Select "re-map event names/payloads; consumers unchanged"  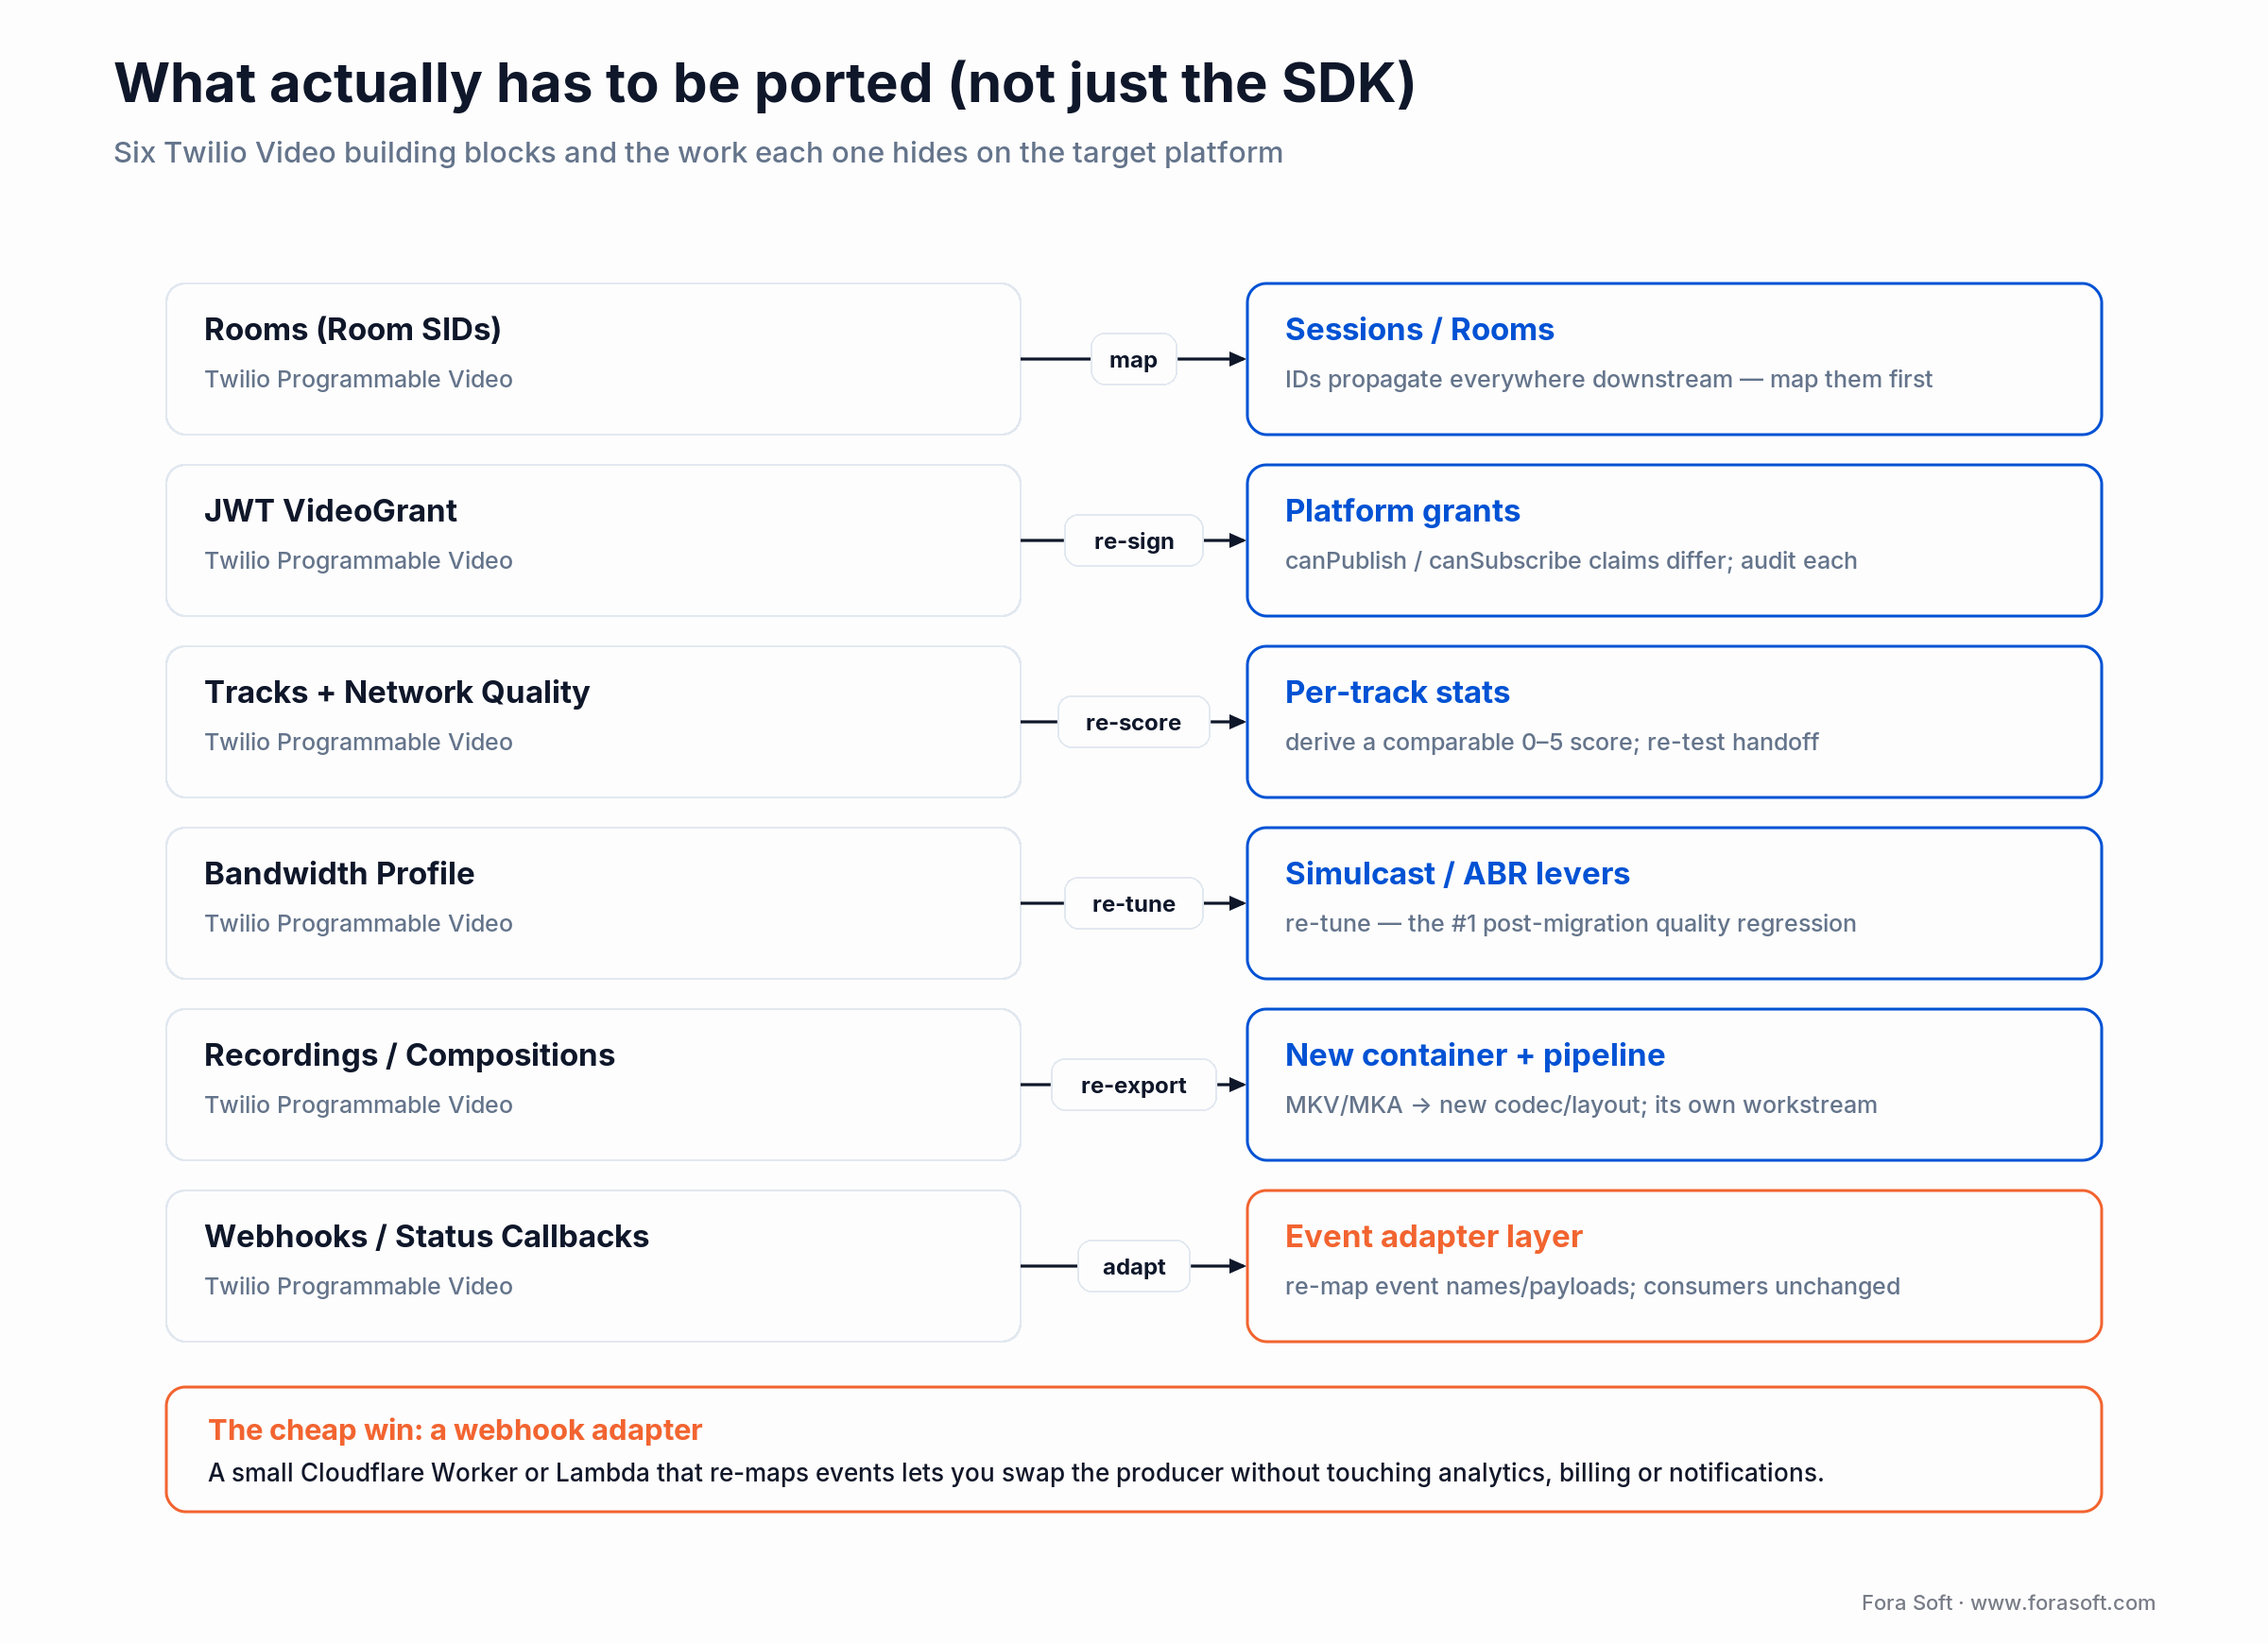click(1592, 1287)
